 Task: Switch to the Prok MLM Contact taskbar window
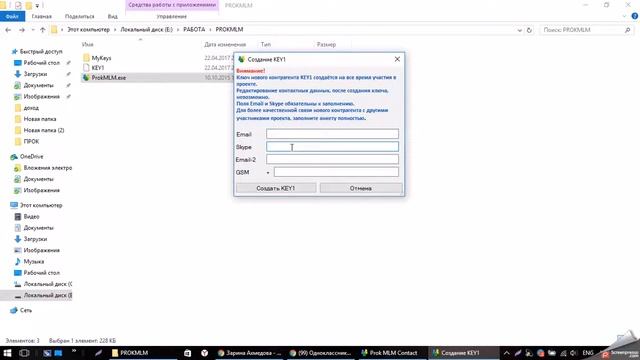click(x=390, y=353)
